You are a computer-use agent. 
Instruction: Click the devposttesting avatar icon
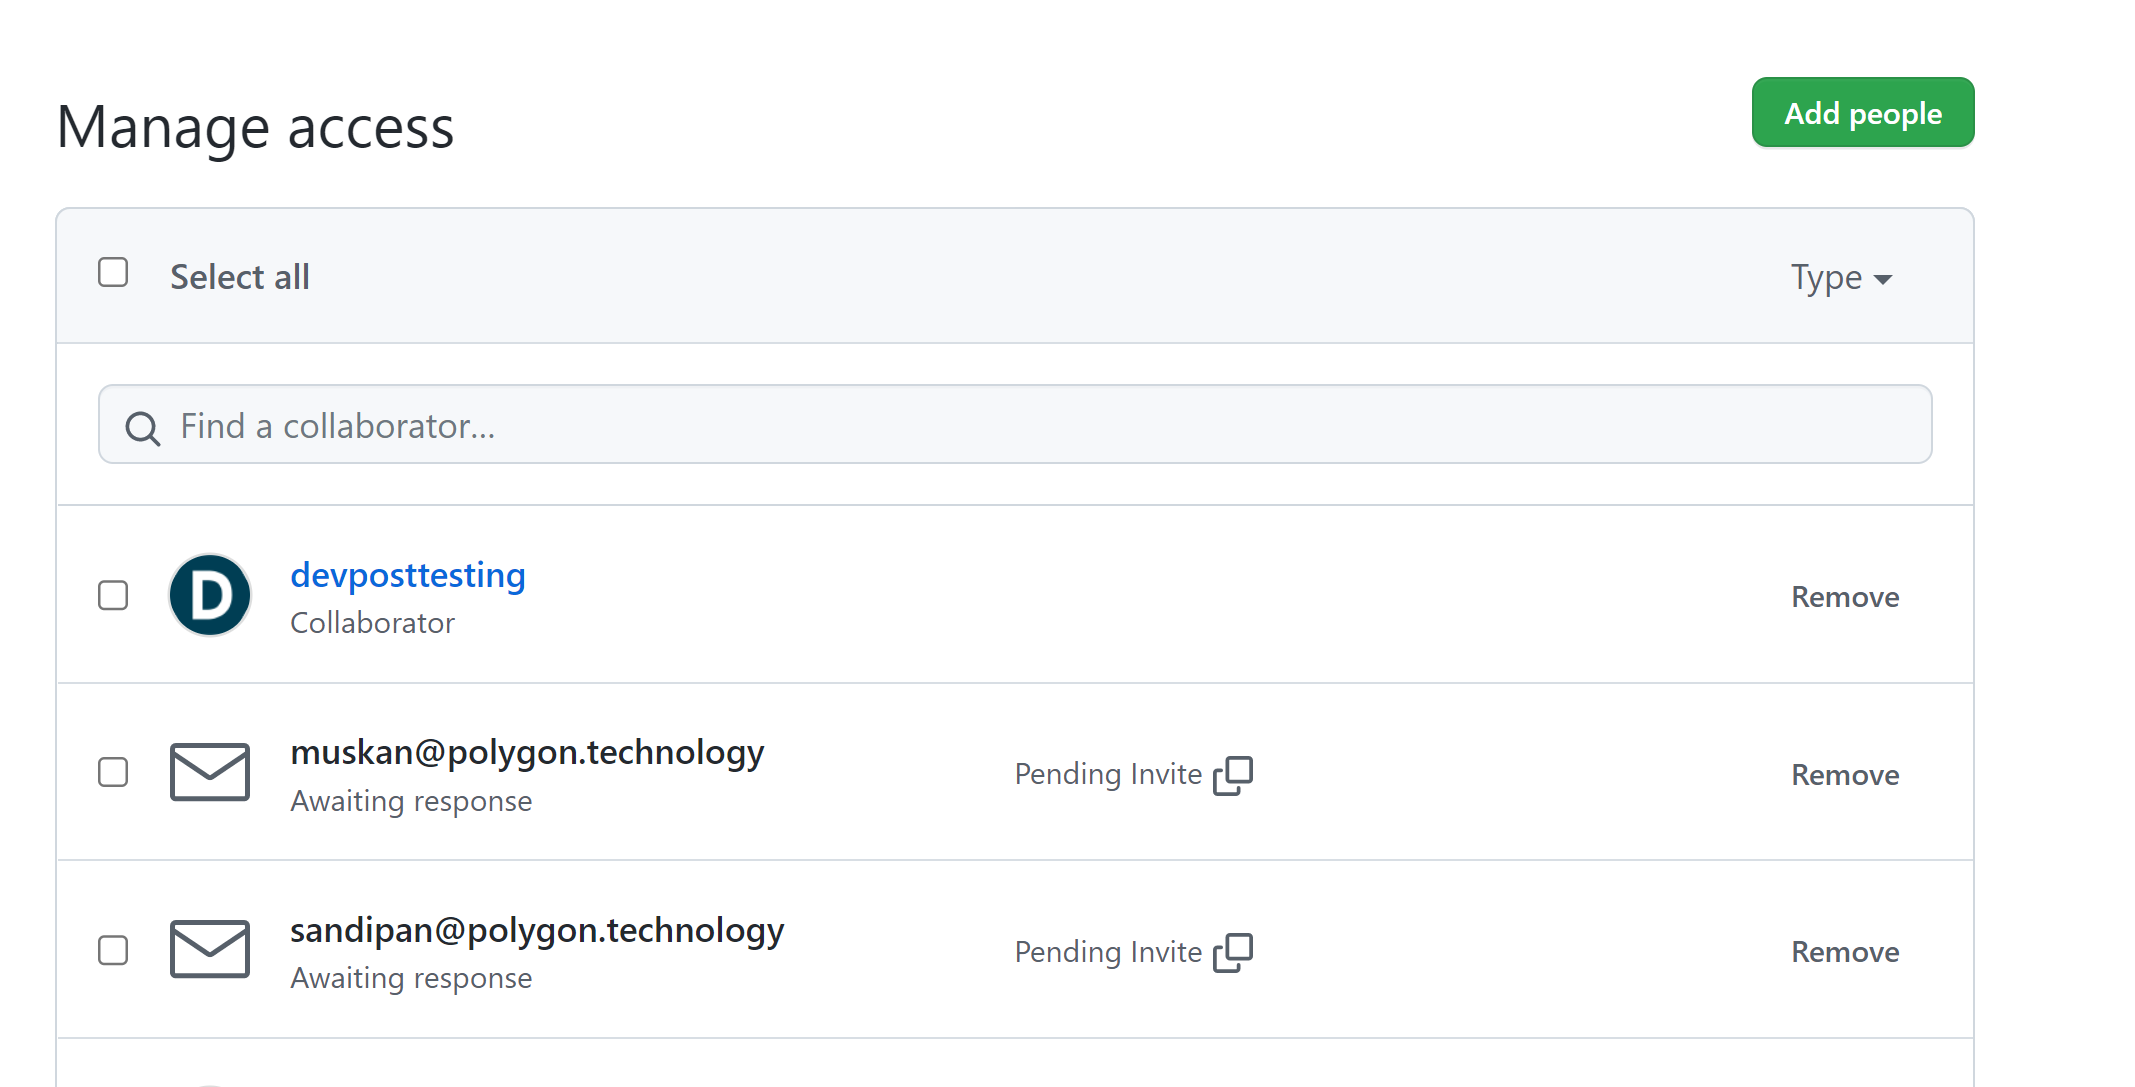[210, 596]
